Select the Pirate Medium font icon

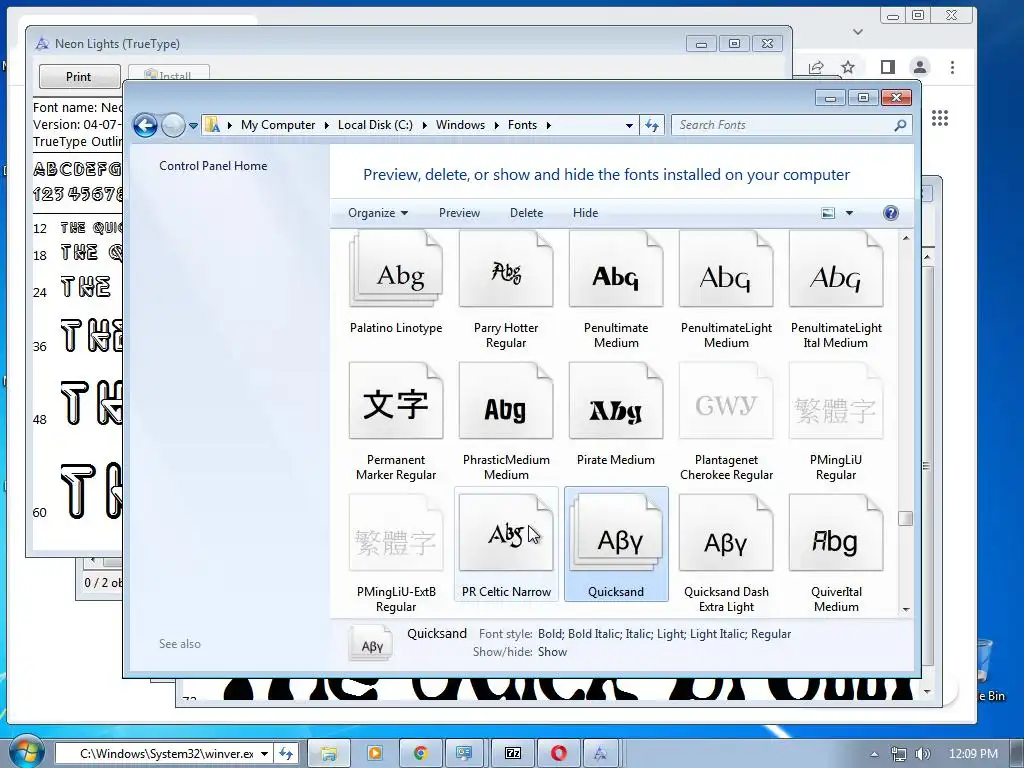pos(616,401)
